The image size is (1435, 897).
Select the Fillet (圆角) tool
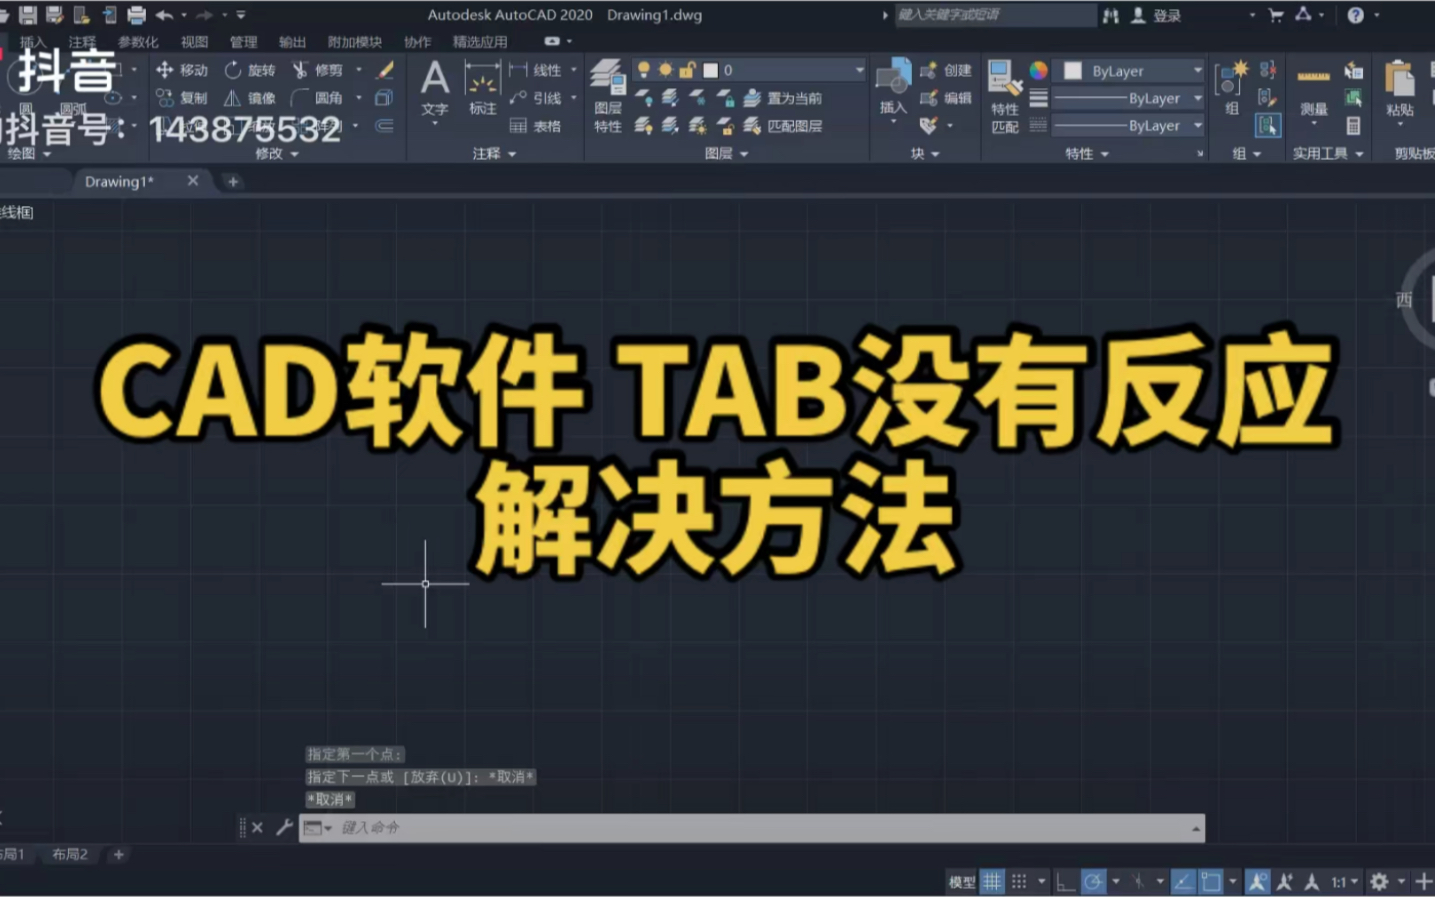pos(318,98)
